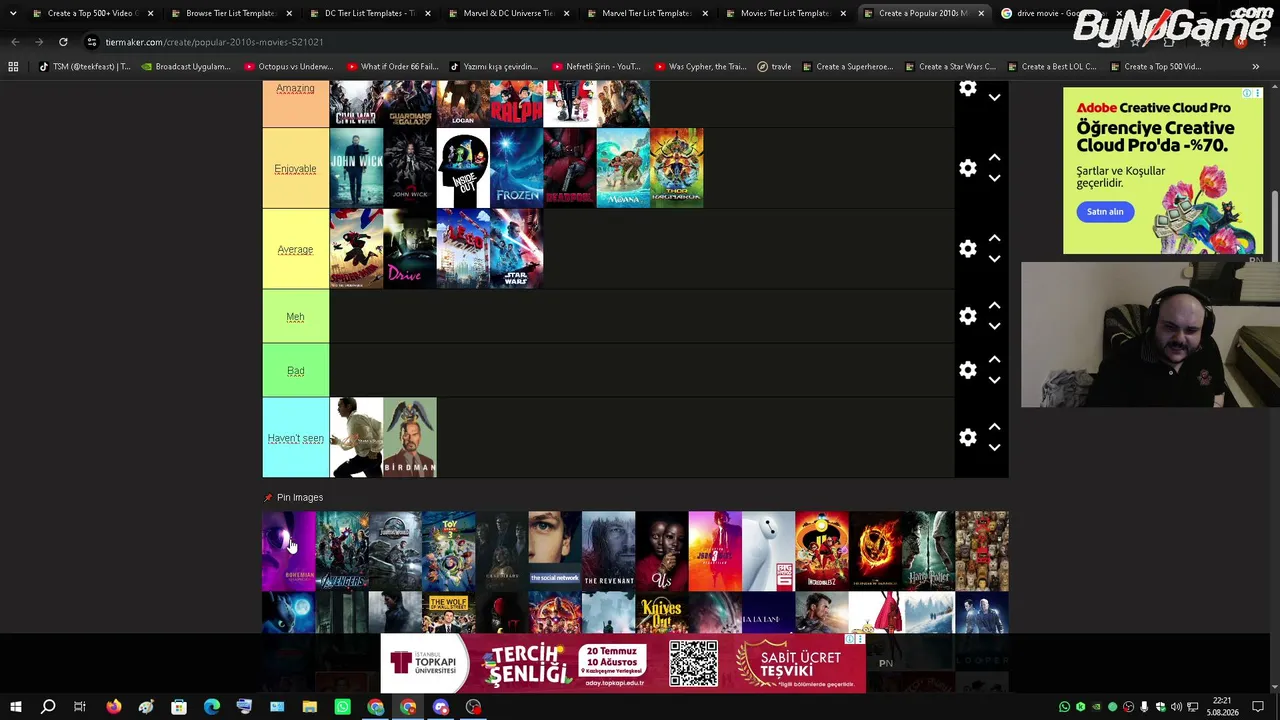Select the Drive poster in Average tier
The image size is (1280, 720).
tap(410, 249)
